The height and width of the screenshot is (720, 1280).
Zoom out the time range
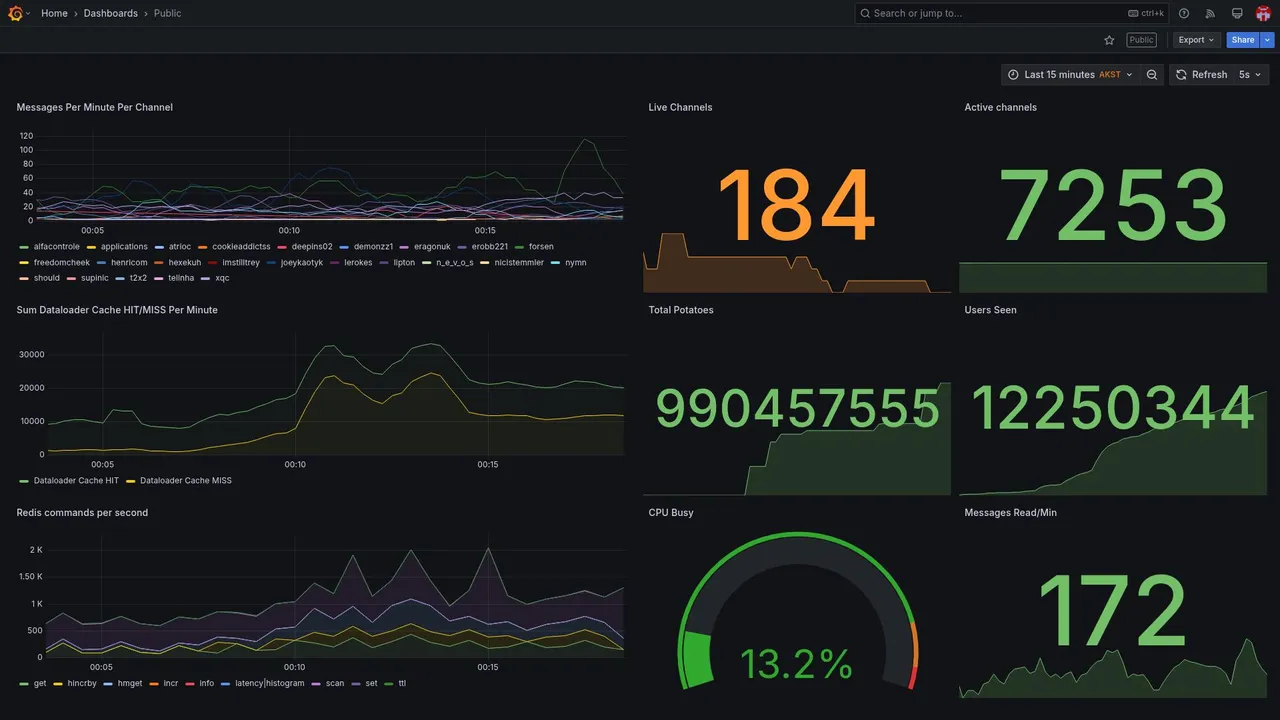1152,75
